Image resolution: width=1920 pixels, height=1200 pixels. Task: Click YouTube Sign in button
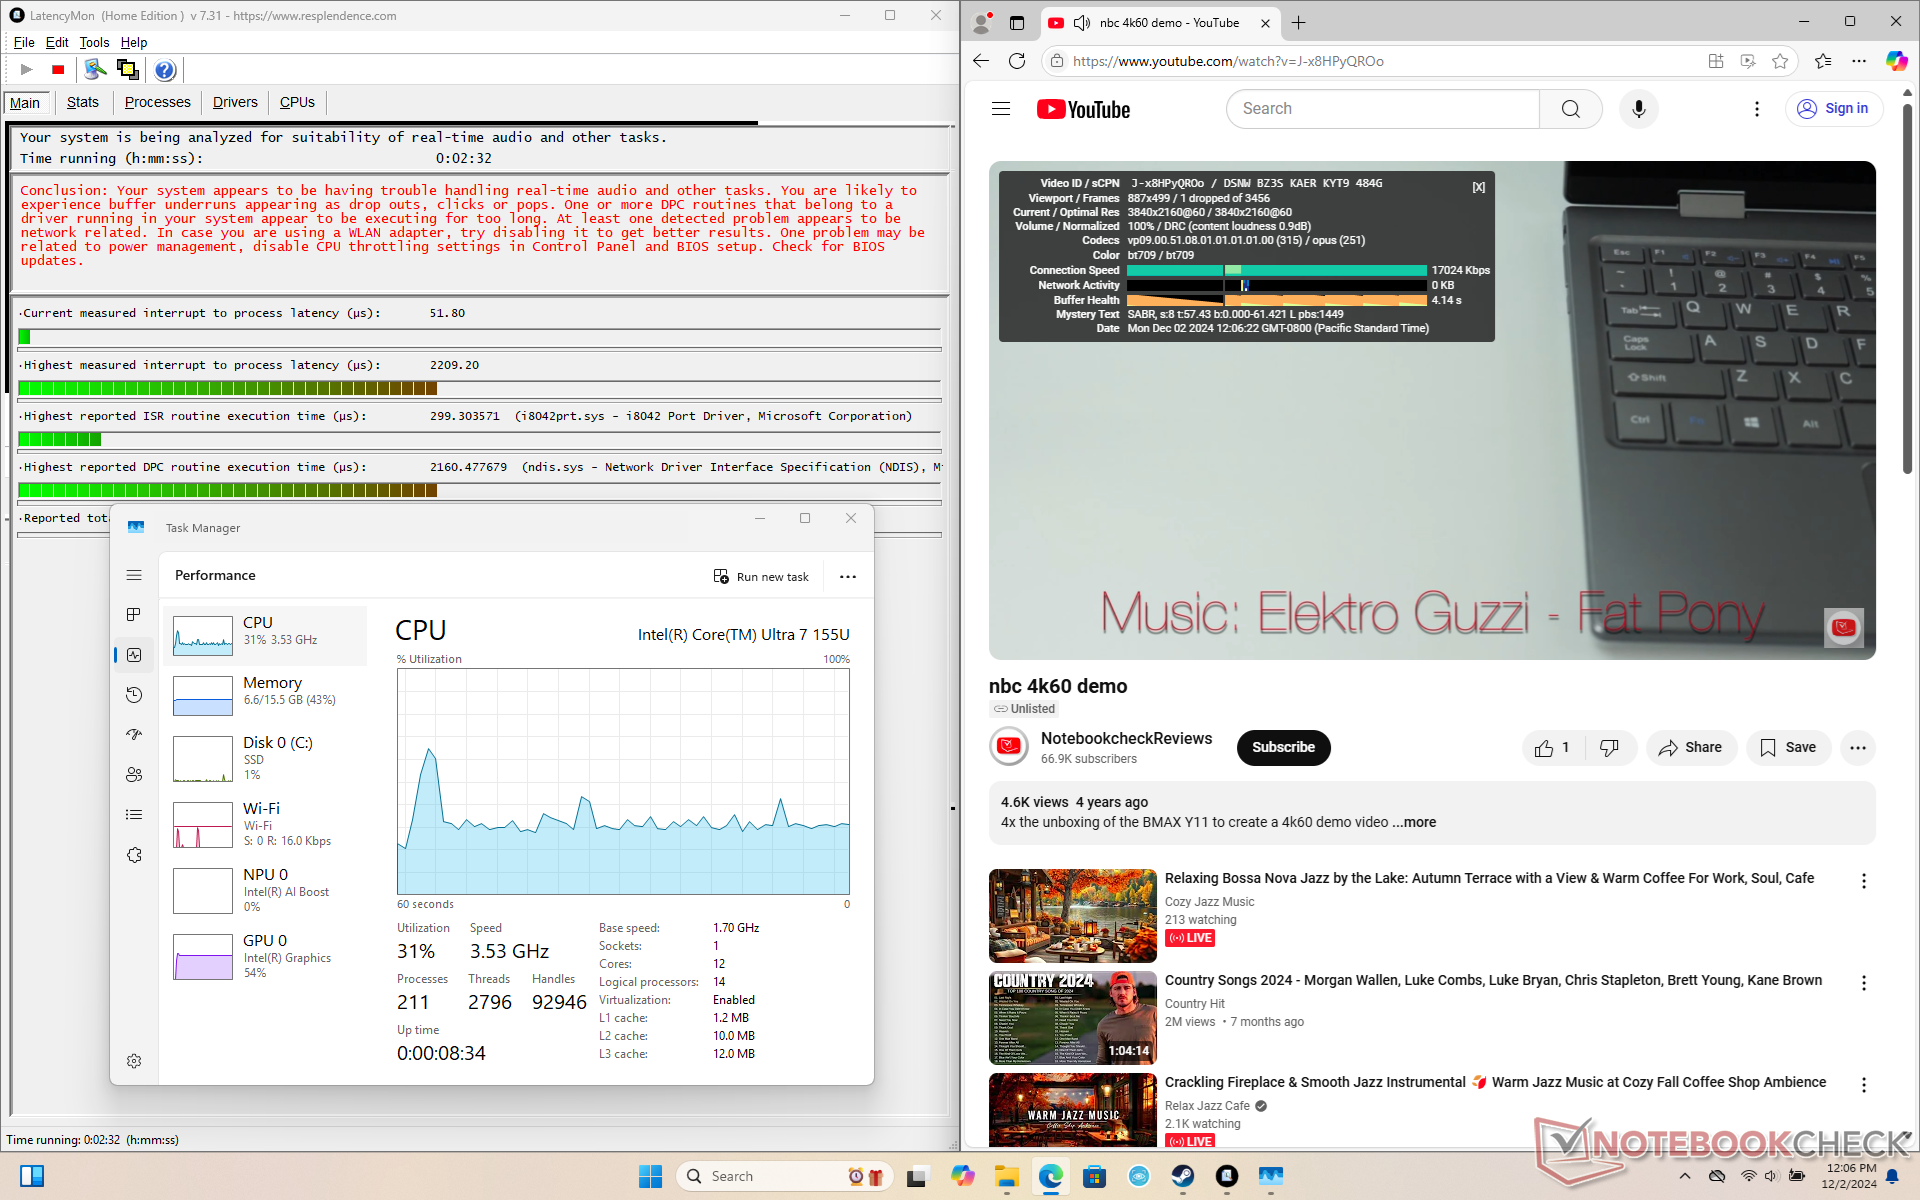point(1833,109)
